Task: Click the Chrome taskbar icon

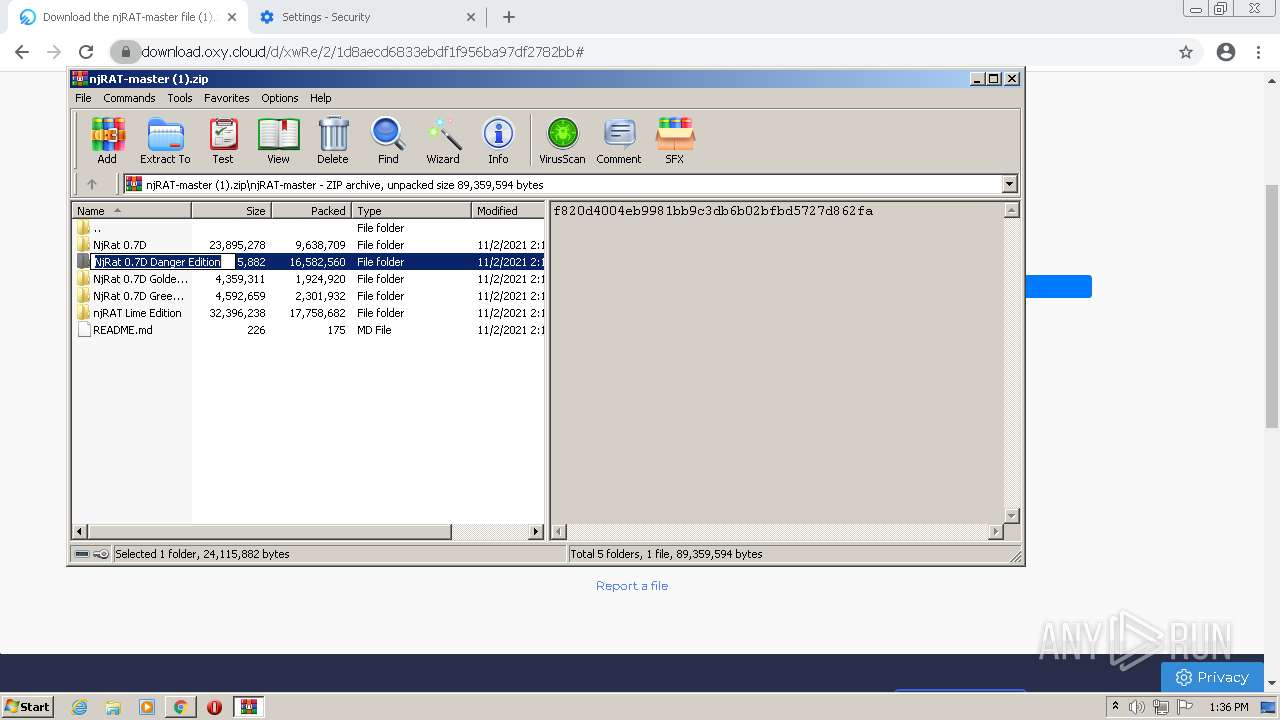Action: pos(180,707)
